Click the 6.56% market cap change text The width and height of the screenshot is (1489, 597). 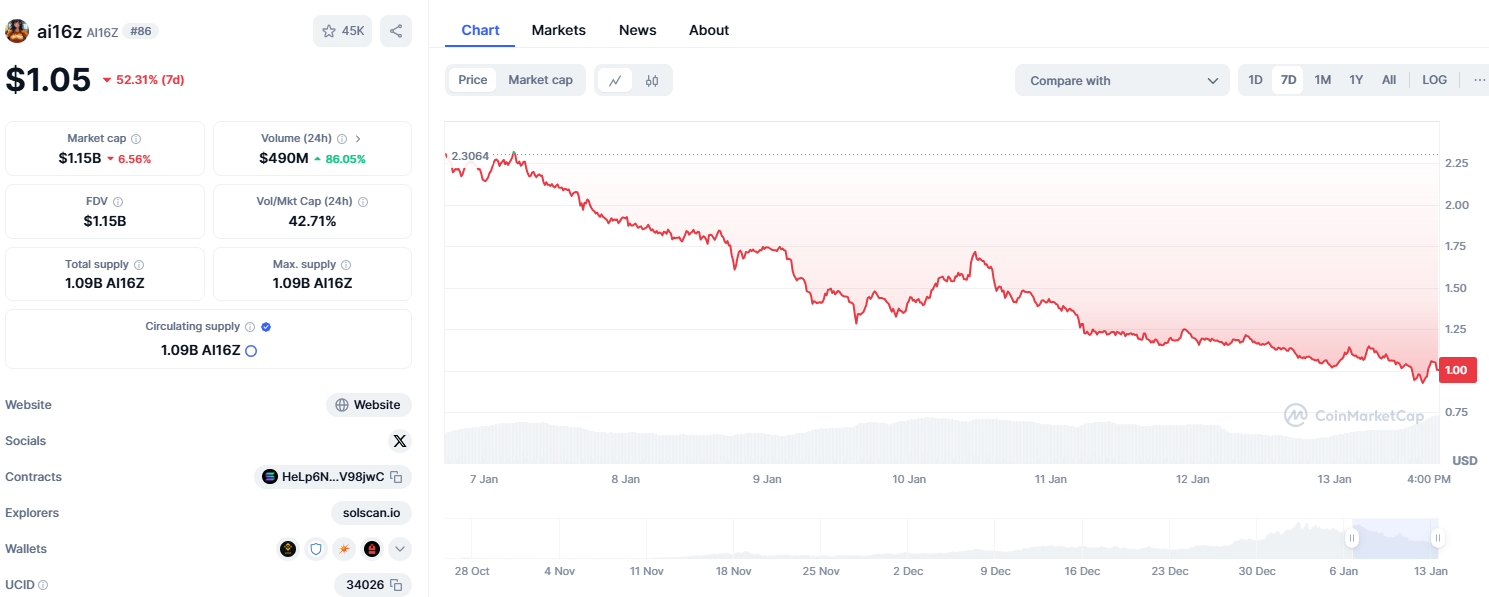coord(135,159)
